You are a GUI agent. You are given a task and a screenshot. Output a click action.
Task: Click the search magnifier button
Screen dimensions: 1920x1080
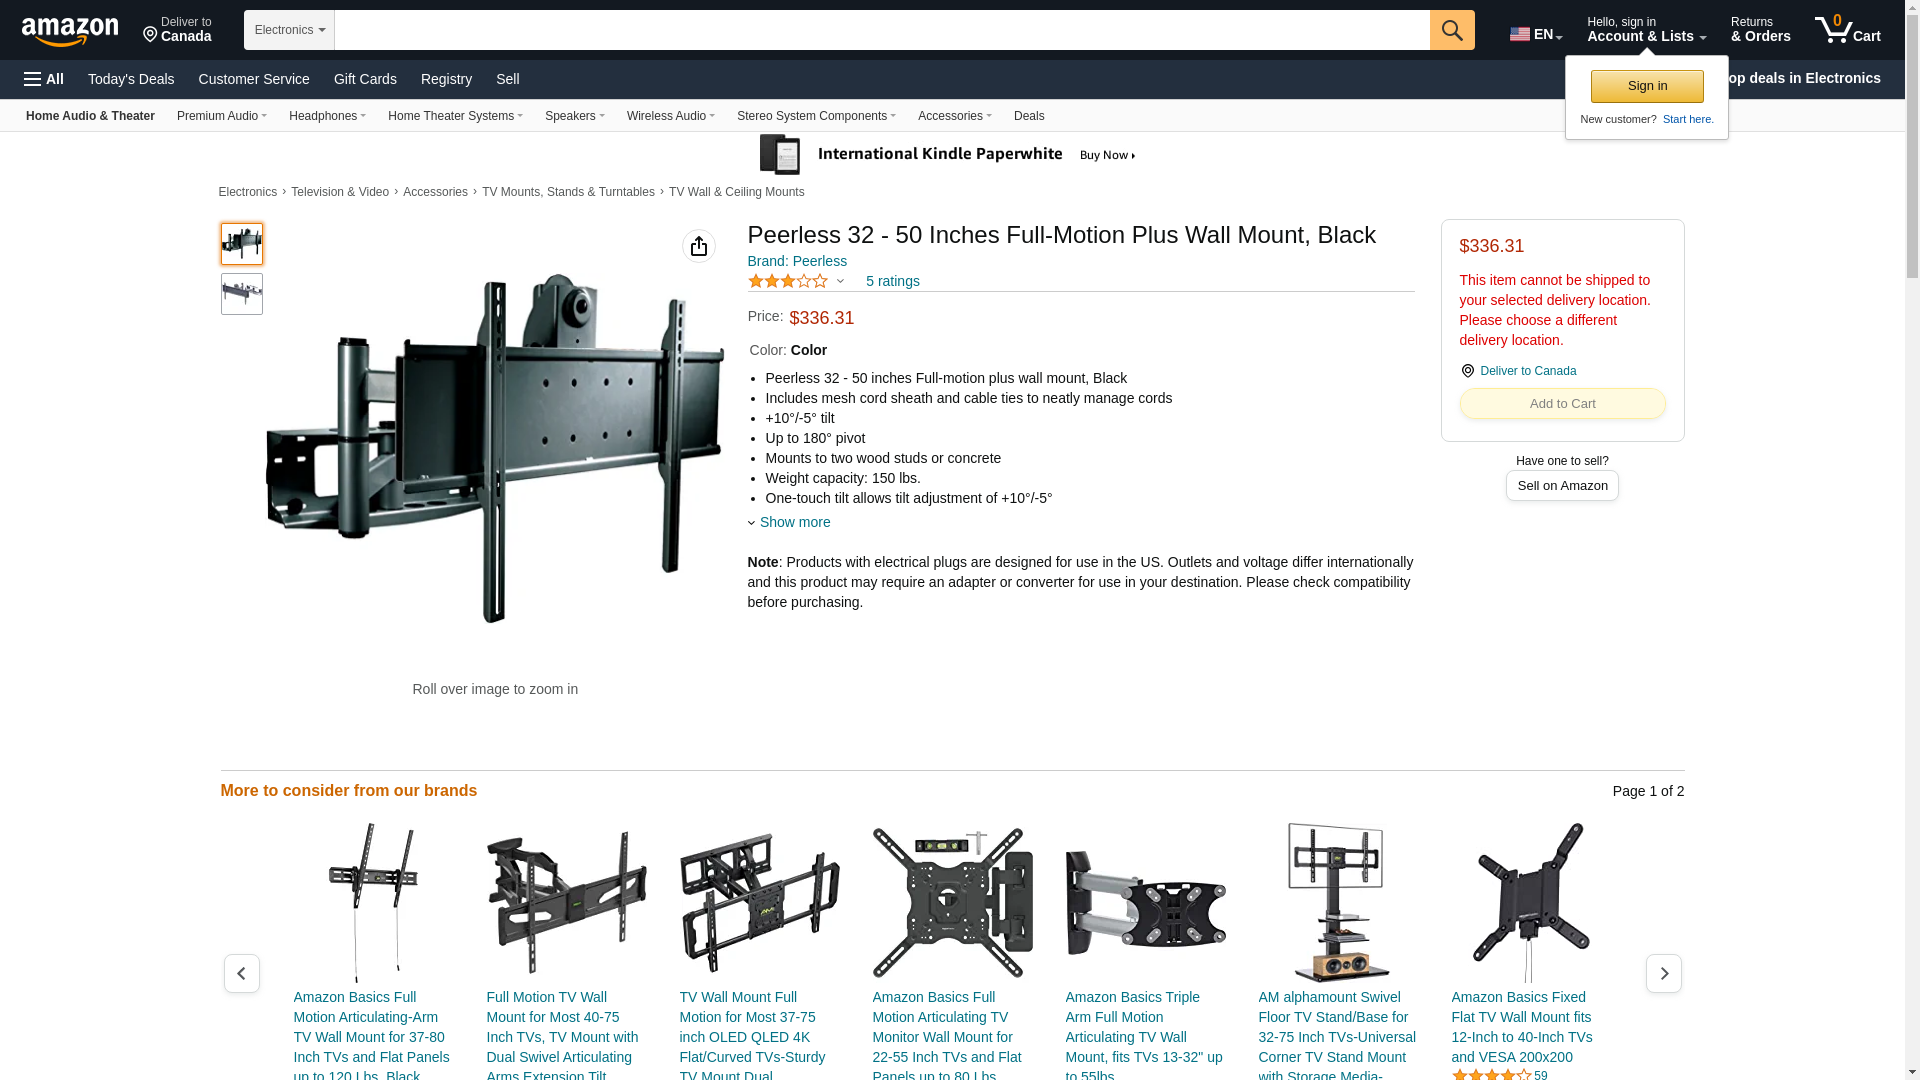click(x=1452, y=30)
